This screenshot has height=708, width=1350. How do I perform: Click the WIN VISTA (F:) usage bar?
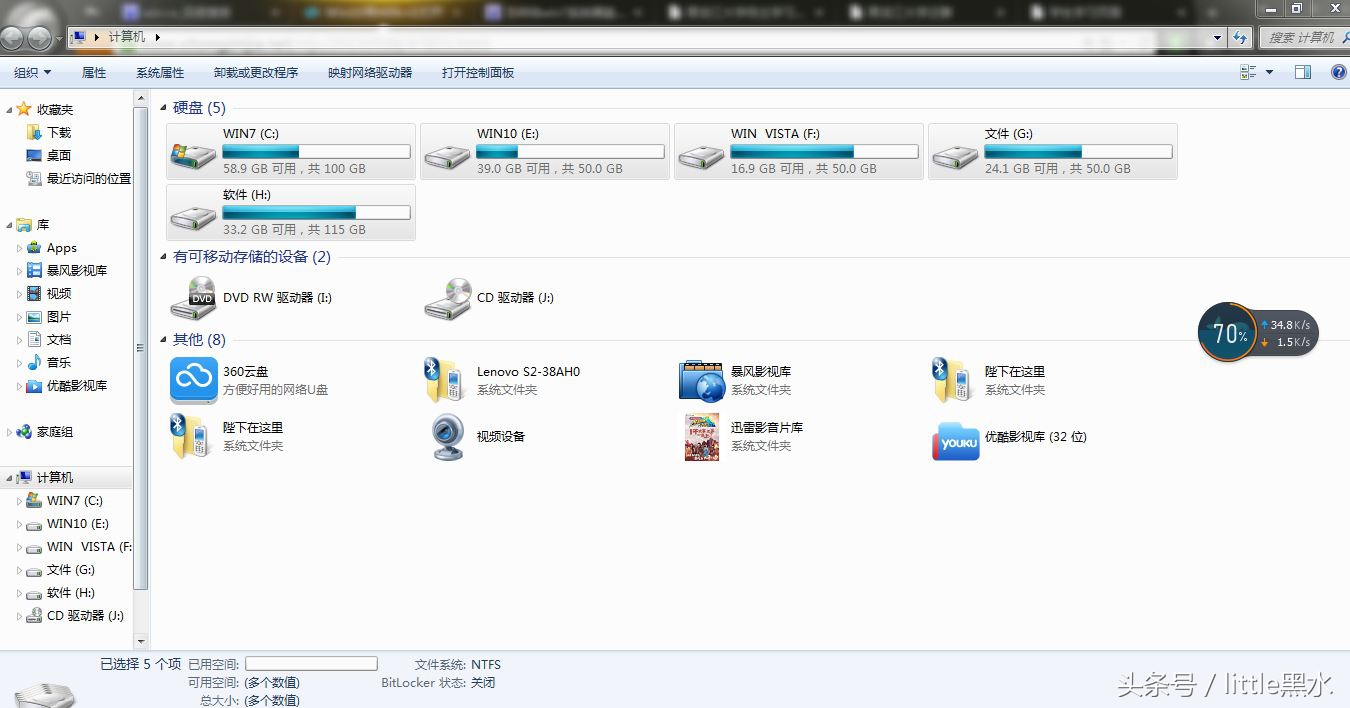(824, 152)
